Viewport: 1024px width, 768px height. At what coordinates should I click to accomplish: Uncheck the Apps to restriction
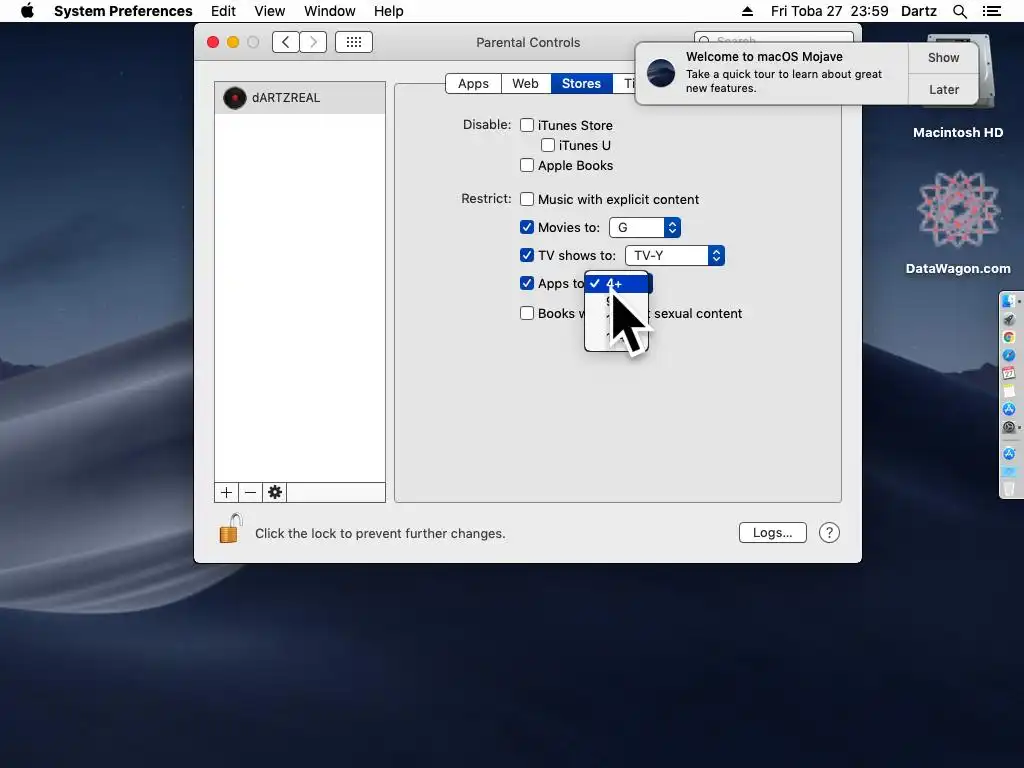coord(527,283)
